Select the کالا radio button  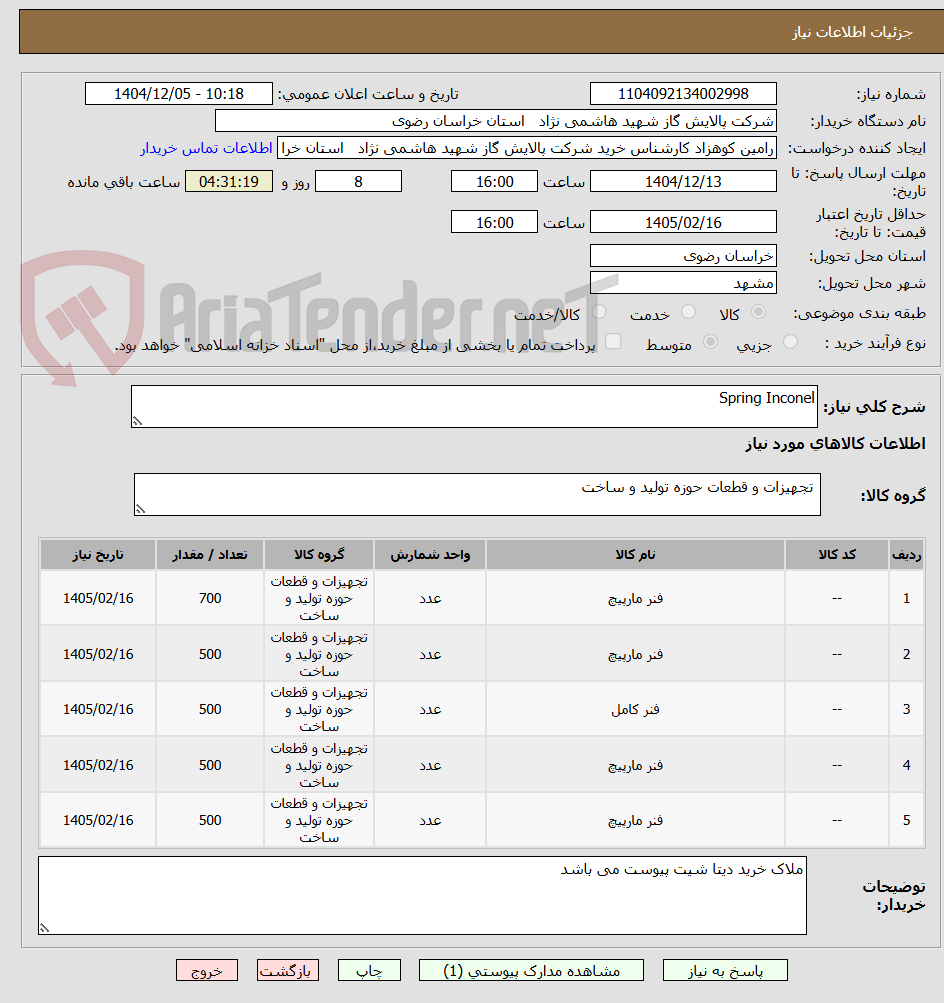click(759, 312)
